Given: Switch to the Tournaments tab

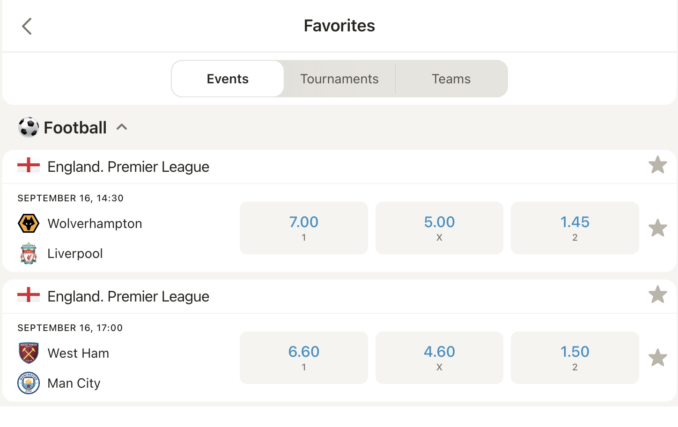Looking at the screenshot, I should click(339, 79).
